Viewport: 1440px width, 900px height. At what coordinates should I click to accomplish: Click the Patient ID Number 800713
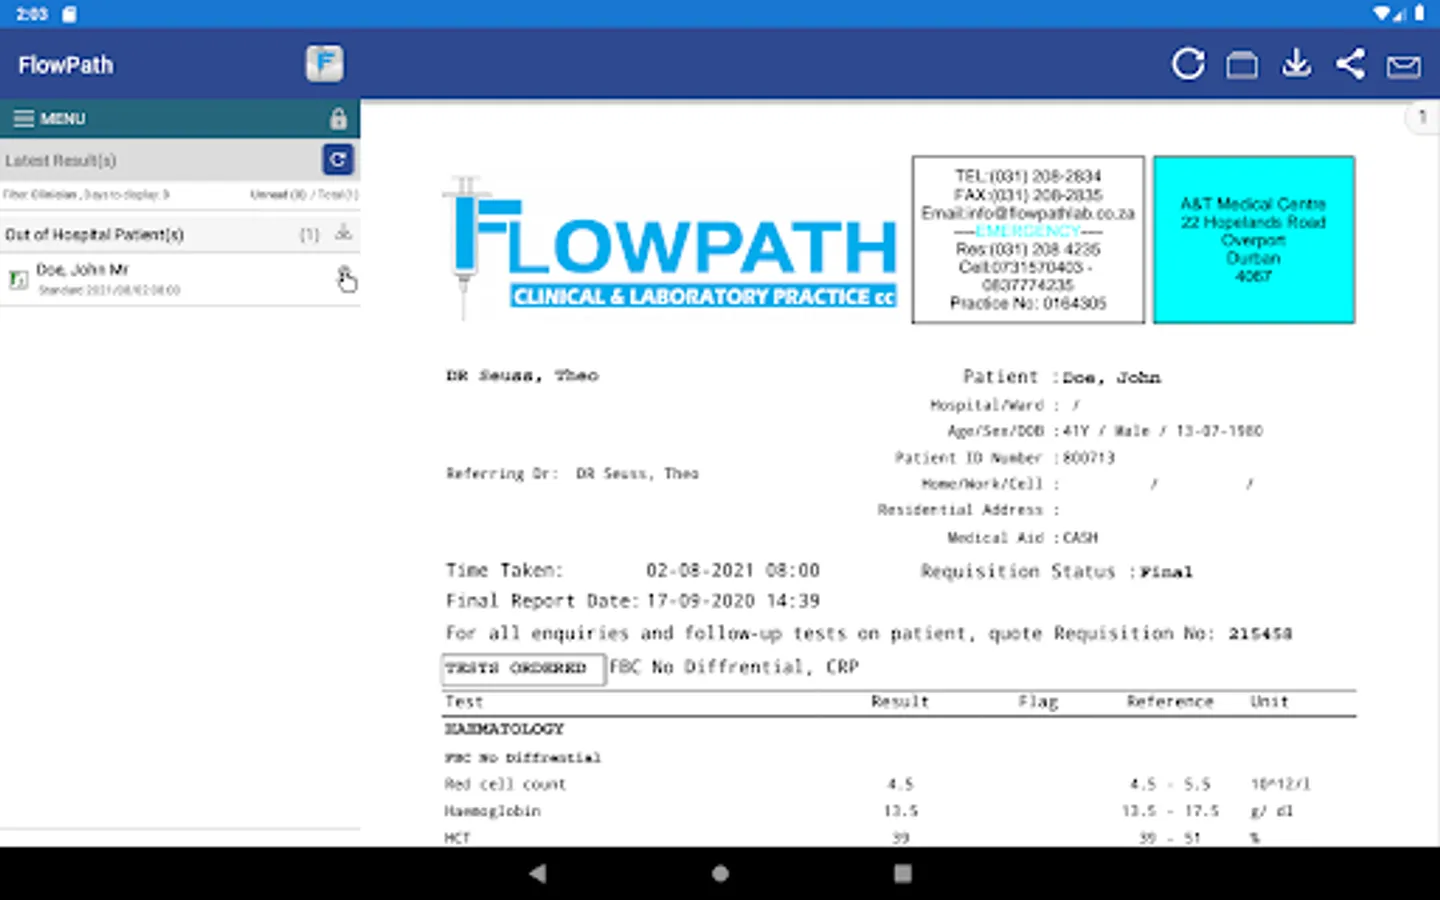(1088, 458)
